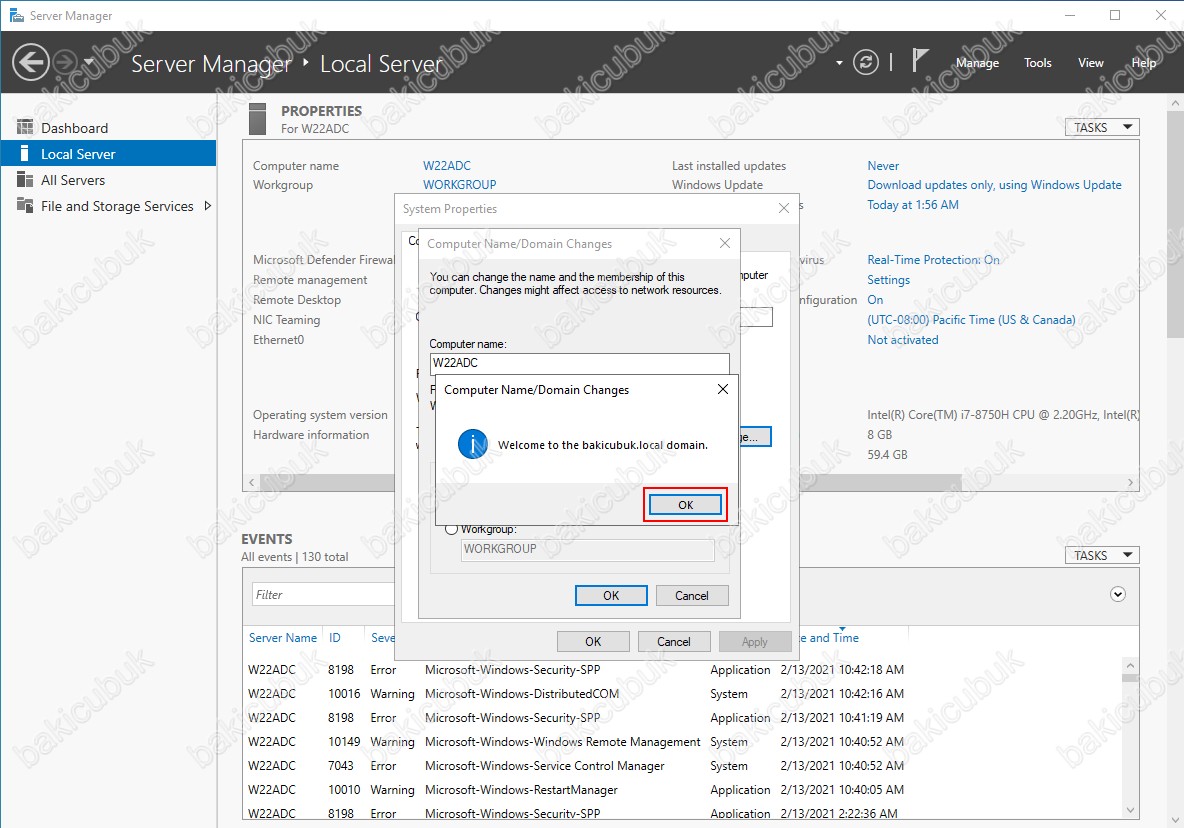1184x828 pixels.
Task: Click OK in the Welcome to domain message
Action: coord(685,504)
